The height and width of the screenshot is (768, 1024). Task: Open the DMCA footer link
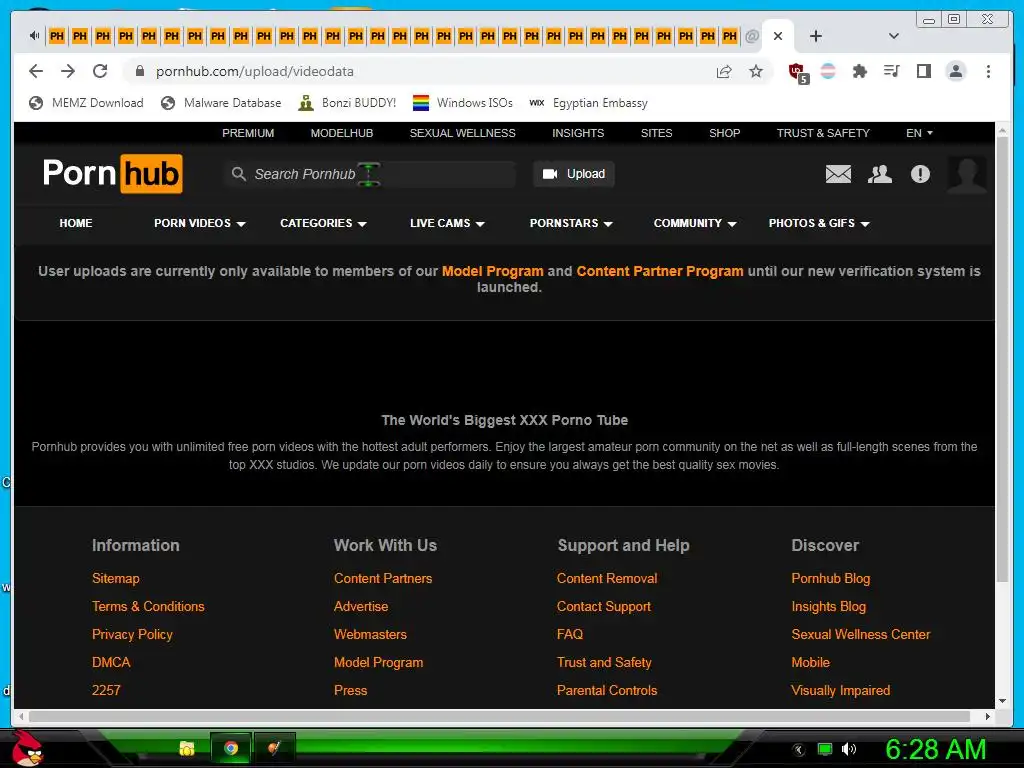point(111,662)
